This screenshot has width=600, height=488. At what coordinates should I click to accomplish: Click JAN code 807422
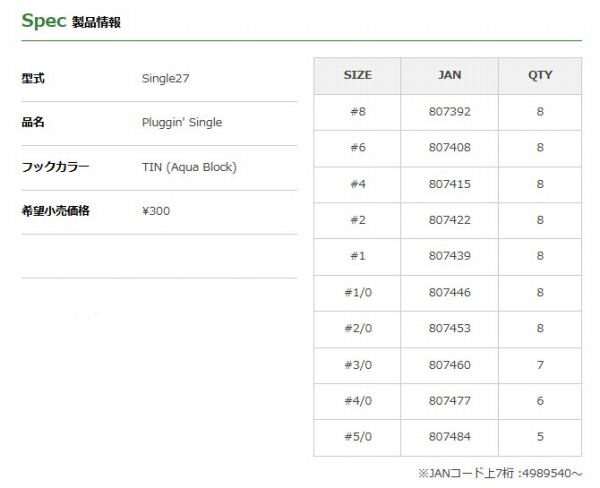coord(450,220)
